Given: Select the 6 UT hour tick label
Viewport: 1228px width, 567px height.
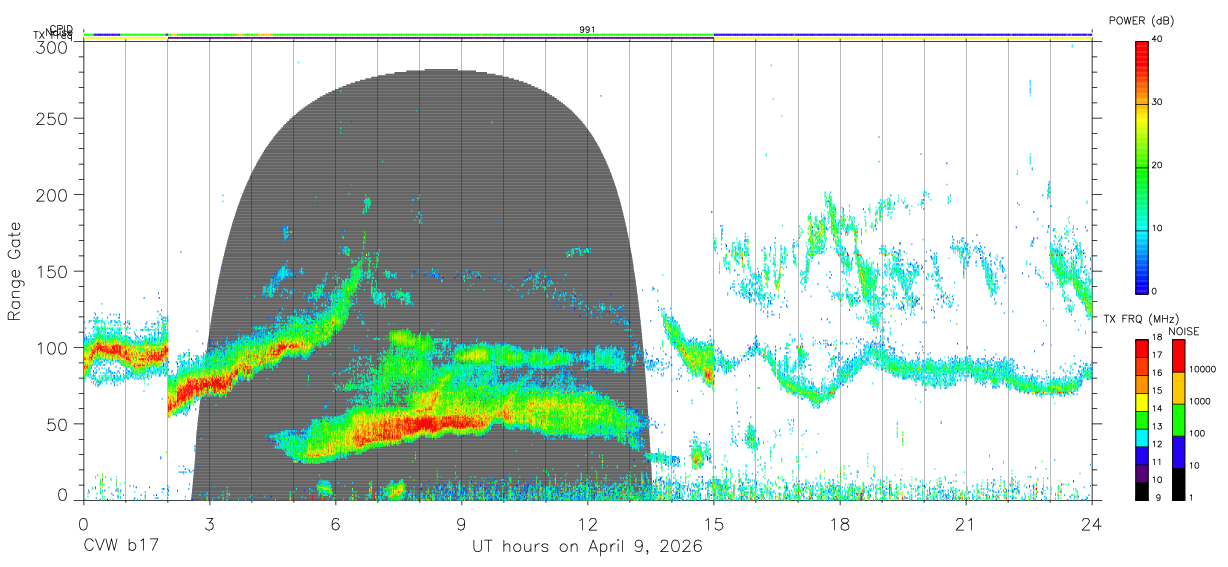Looking at the screenshot, I should tap(335, 524).
